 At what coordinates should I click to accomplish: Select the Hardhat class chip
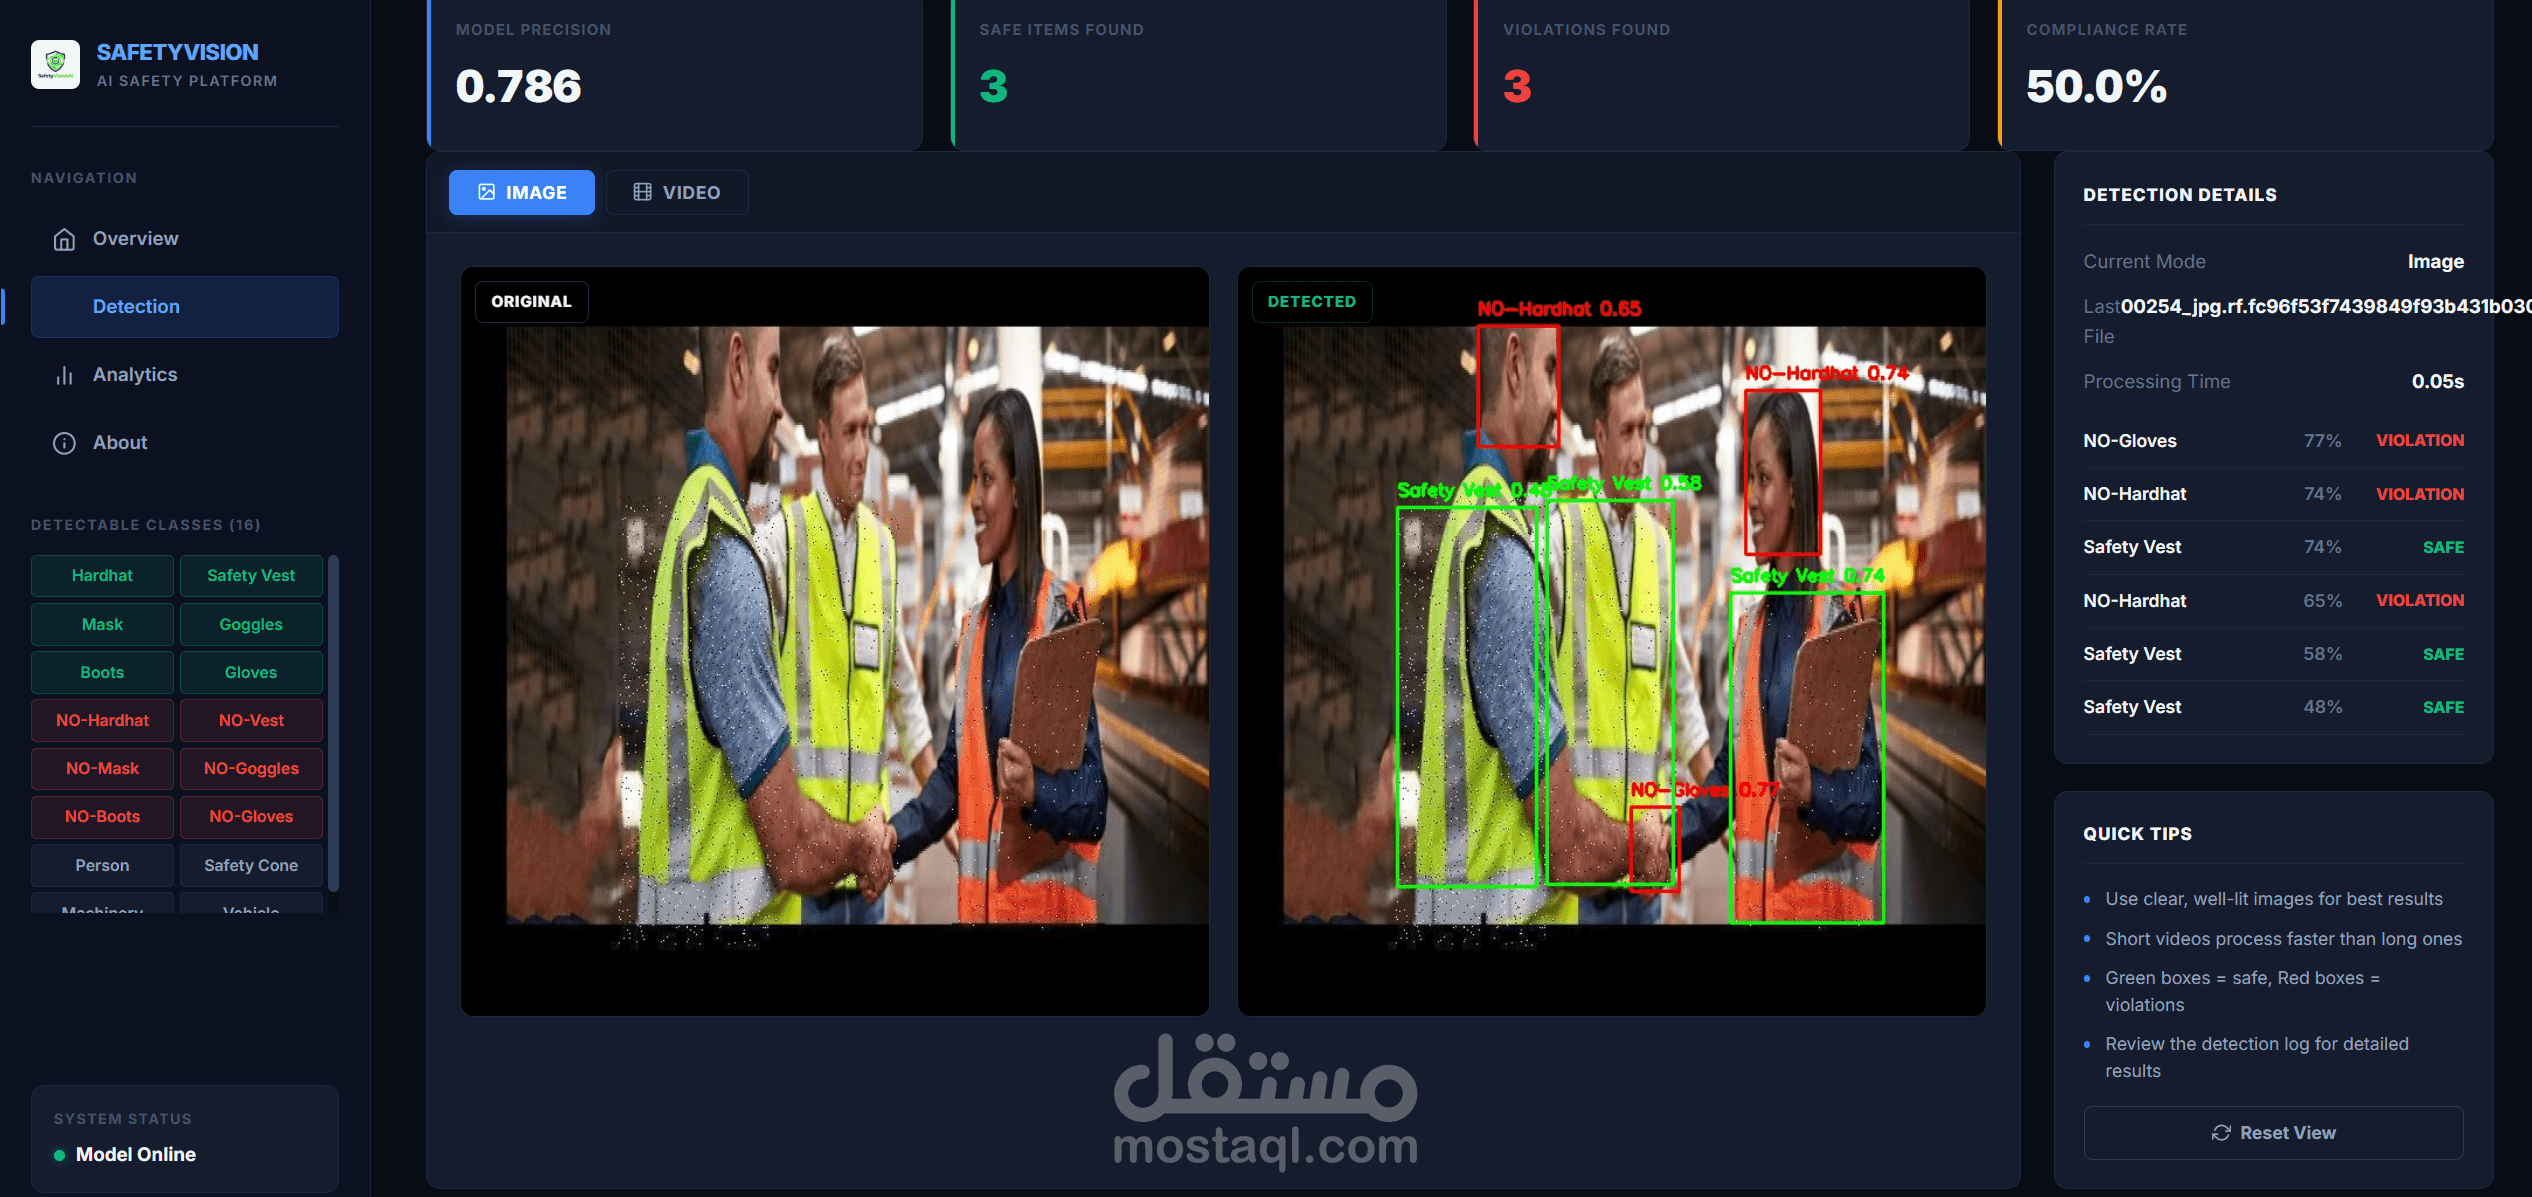coord(102,576)
